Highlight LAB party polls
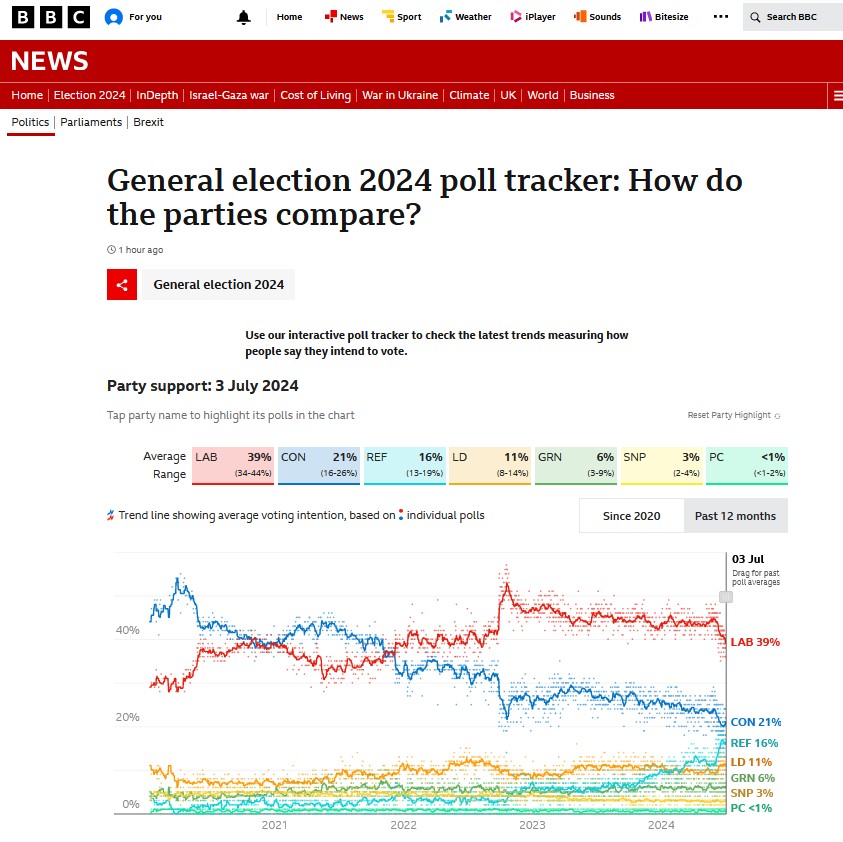This screenshot has width=843, height=842. (x=232, y=465)
